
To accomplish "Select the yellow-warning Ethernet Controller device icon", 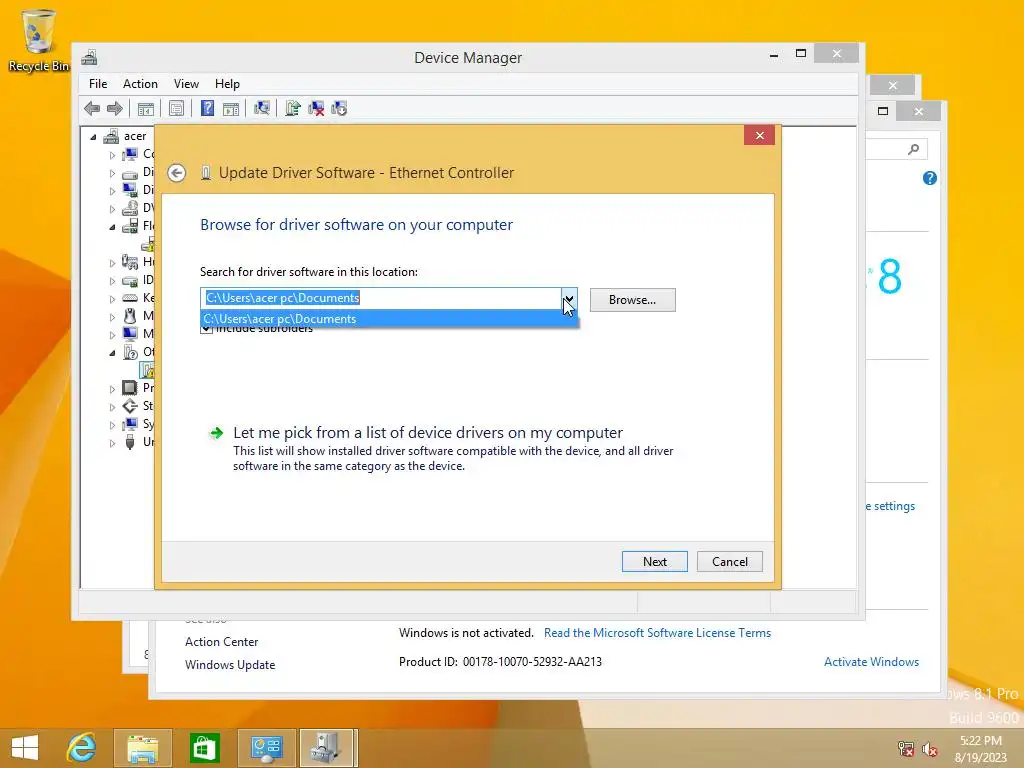I will pos(148,371).
